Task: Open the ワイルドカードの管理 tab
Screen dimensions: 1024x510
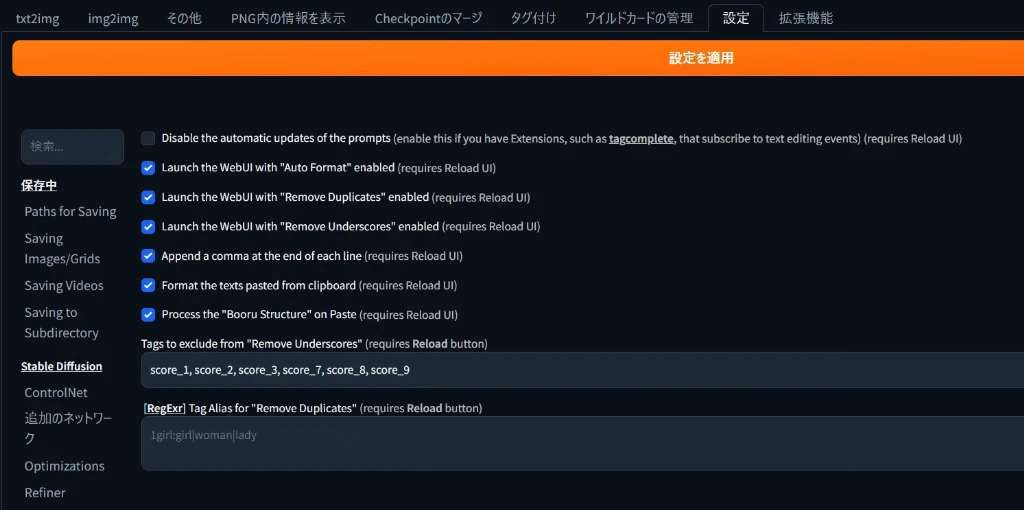Action: (639, 18)
